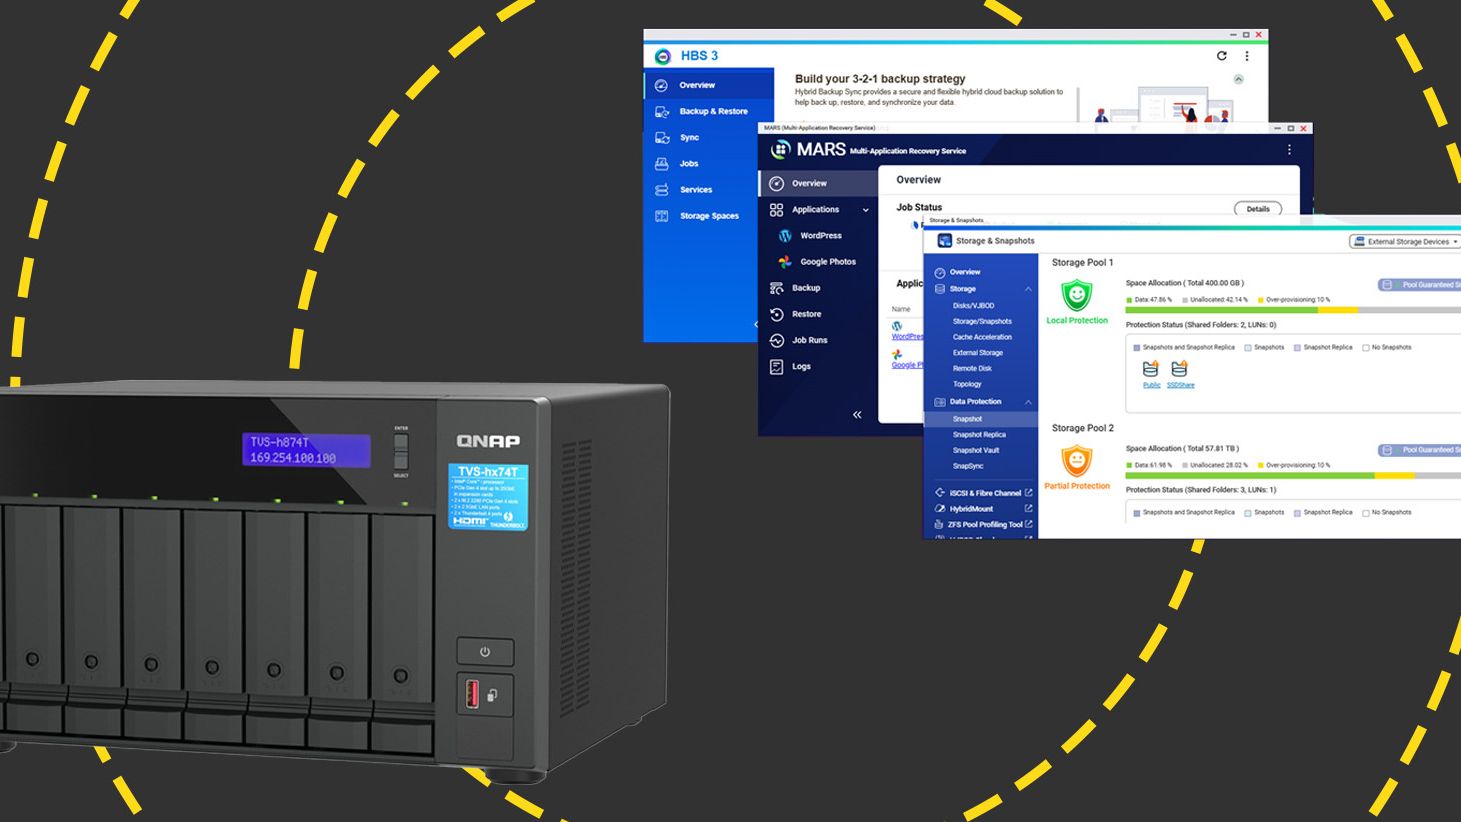Click the Details button in MARS Job Status
This screenshot has height=822, width=1461.
coord(1258,209)
